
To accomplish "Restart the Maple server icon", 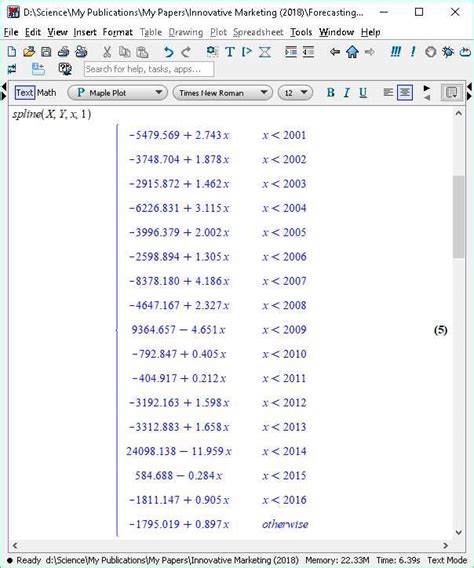I will coord(465,52).
